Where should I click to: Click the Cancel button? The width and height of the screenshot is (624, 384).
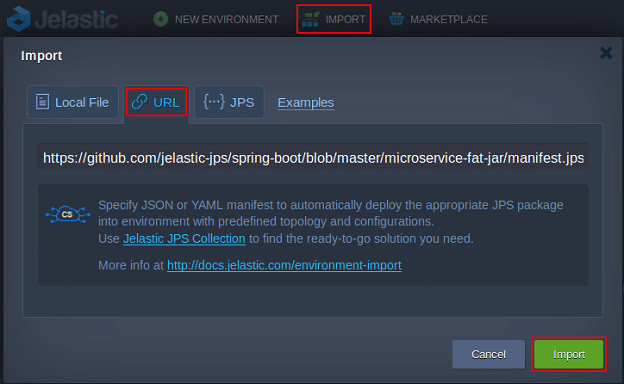click(x=488, y=354)
